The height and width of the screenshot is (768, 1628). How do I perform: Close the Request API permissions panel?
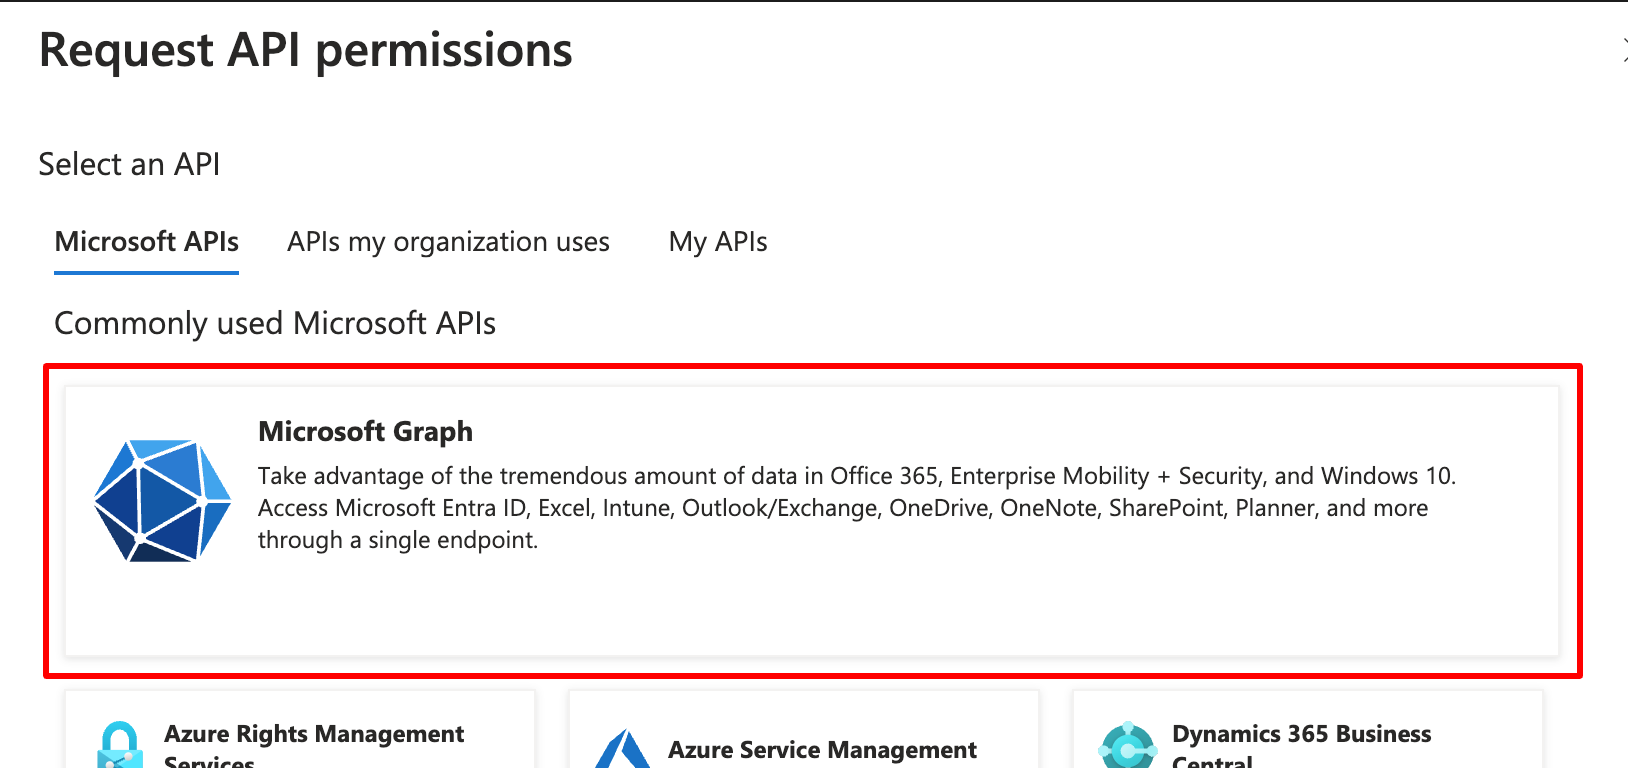[1623, 50]
